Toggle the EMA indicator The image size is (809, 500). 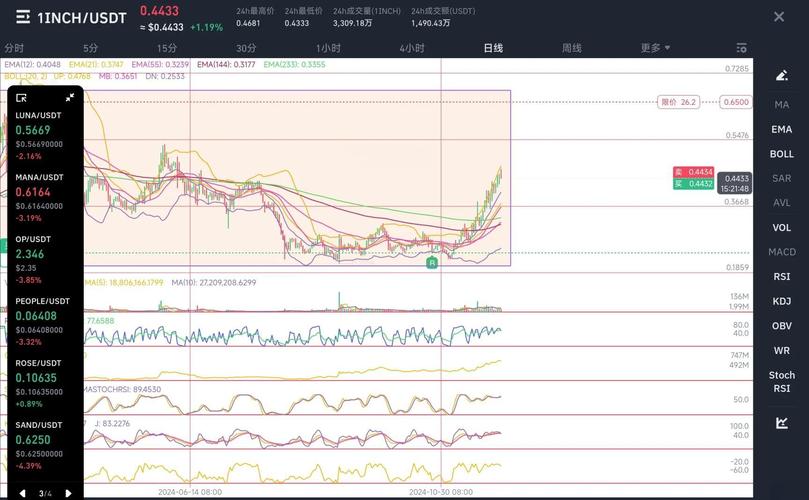click(x=782, y=130)
